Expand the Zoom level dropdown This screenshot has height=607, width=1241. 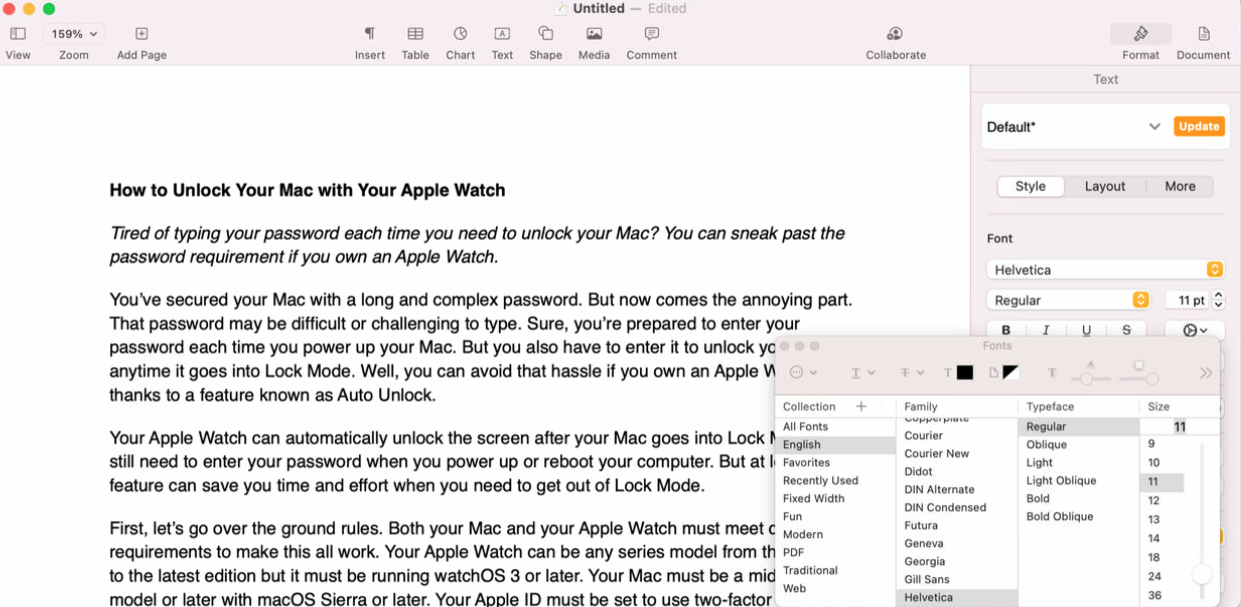point(73,33)
